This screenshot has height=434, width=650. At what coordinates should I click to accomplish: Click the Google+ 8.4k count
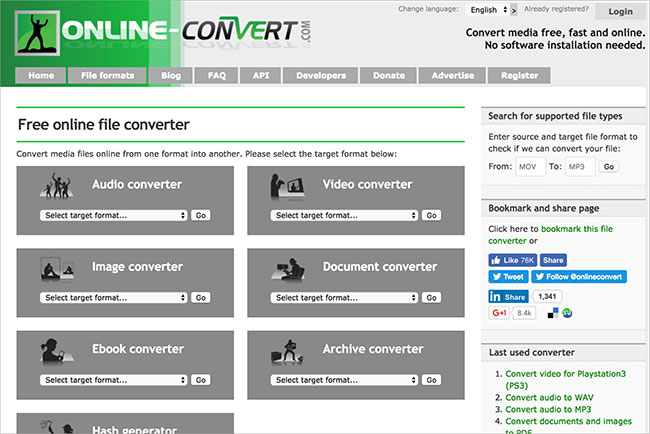point(524,313)
